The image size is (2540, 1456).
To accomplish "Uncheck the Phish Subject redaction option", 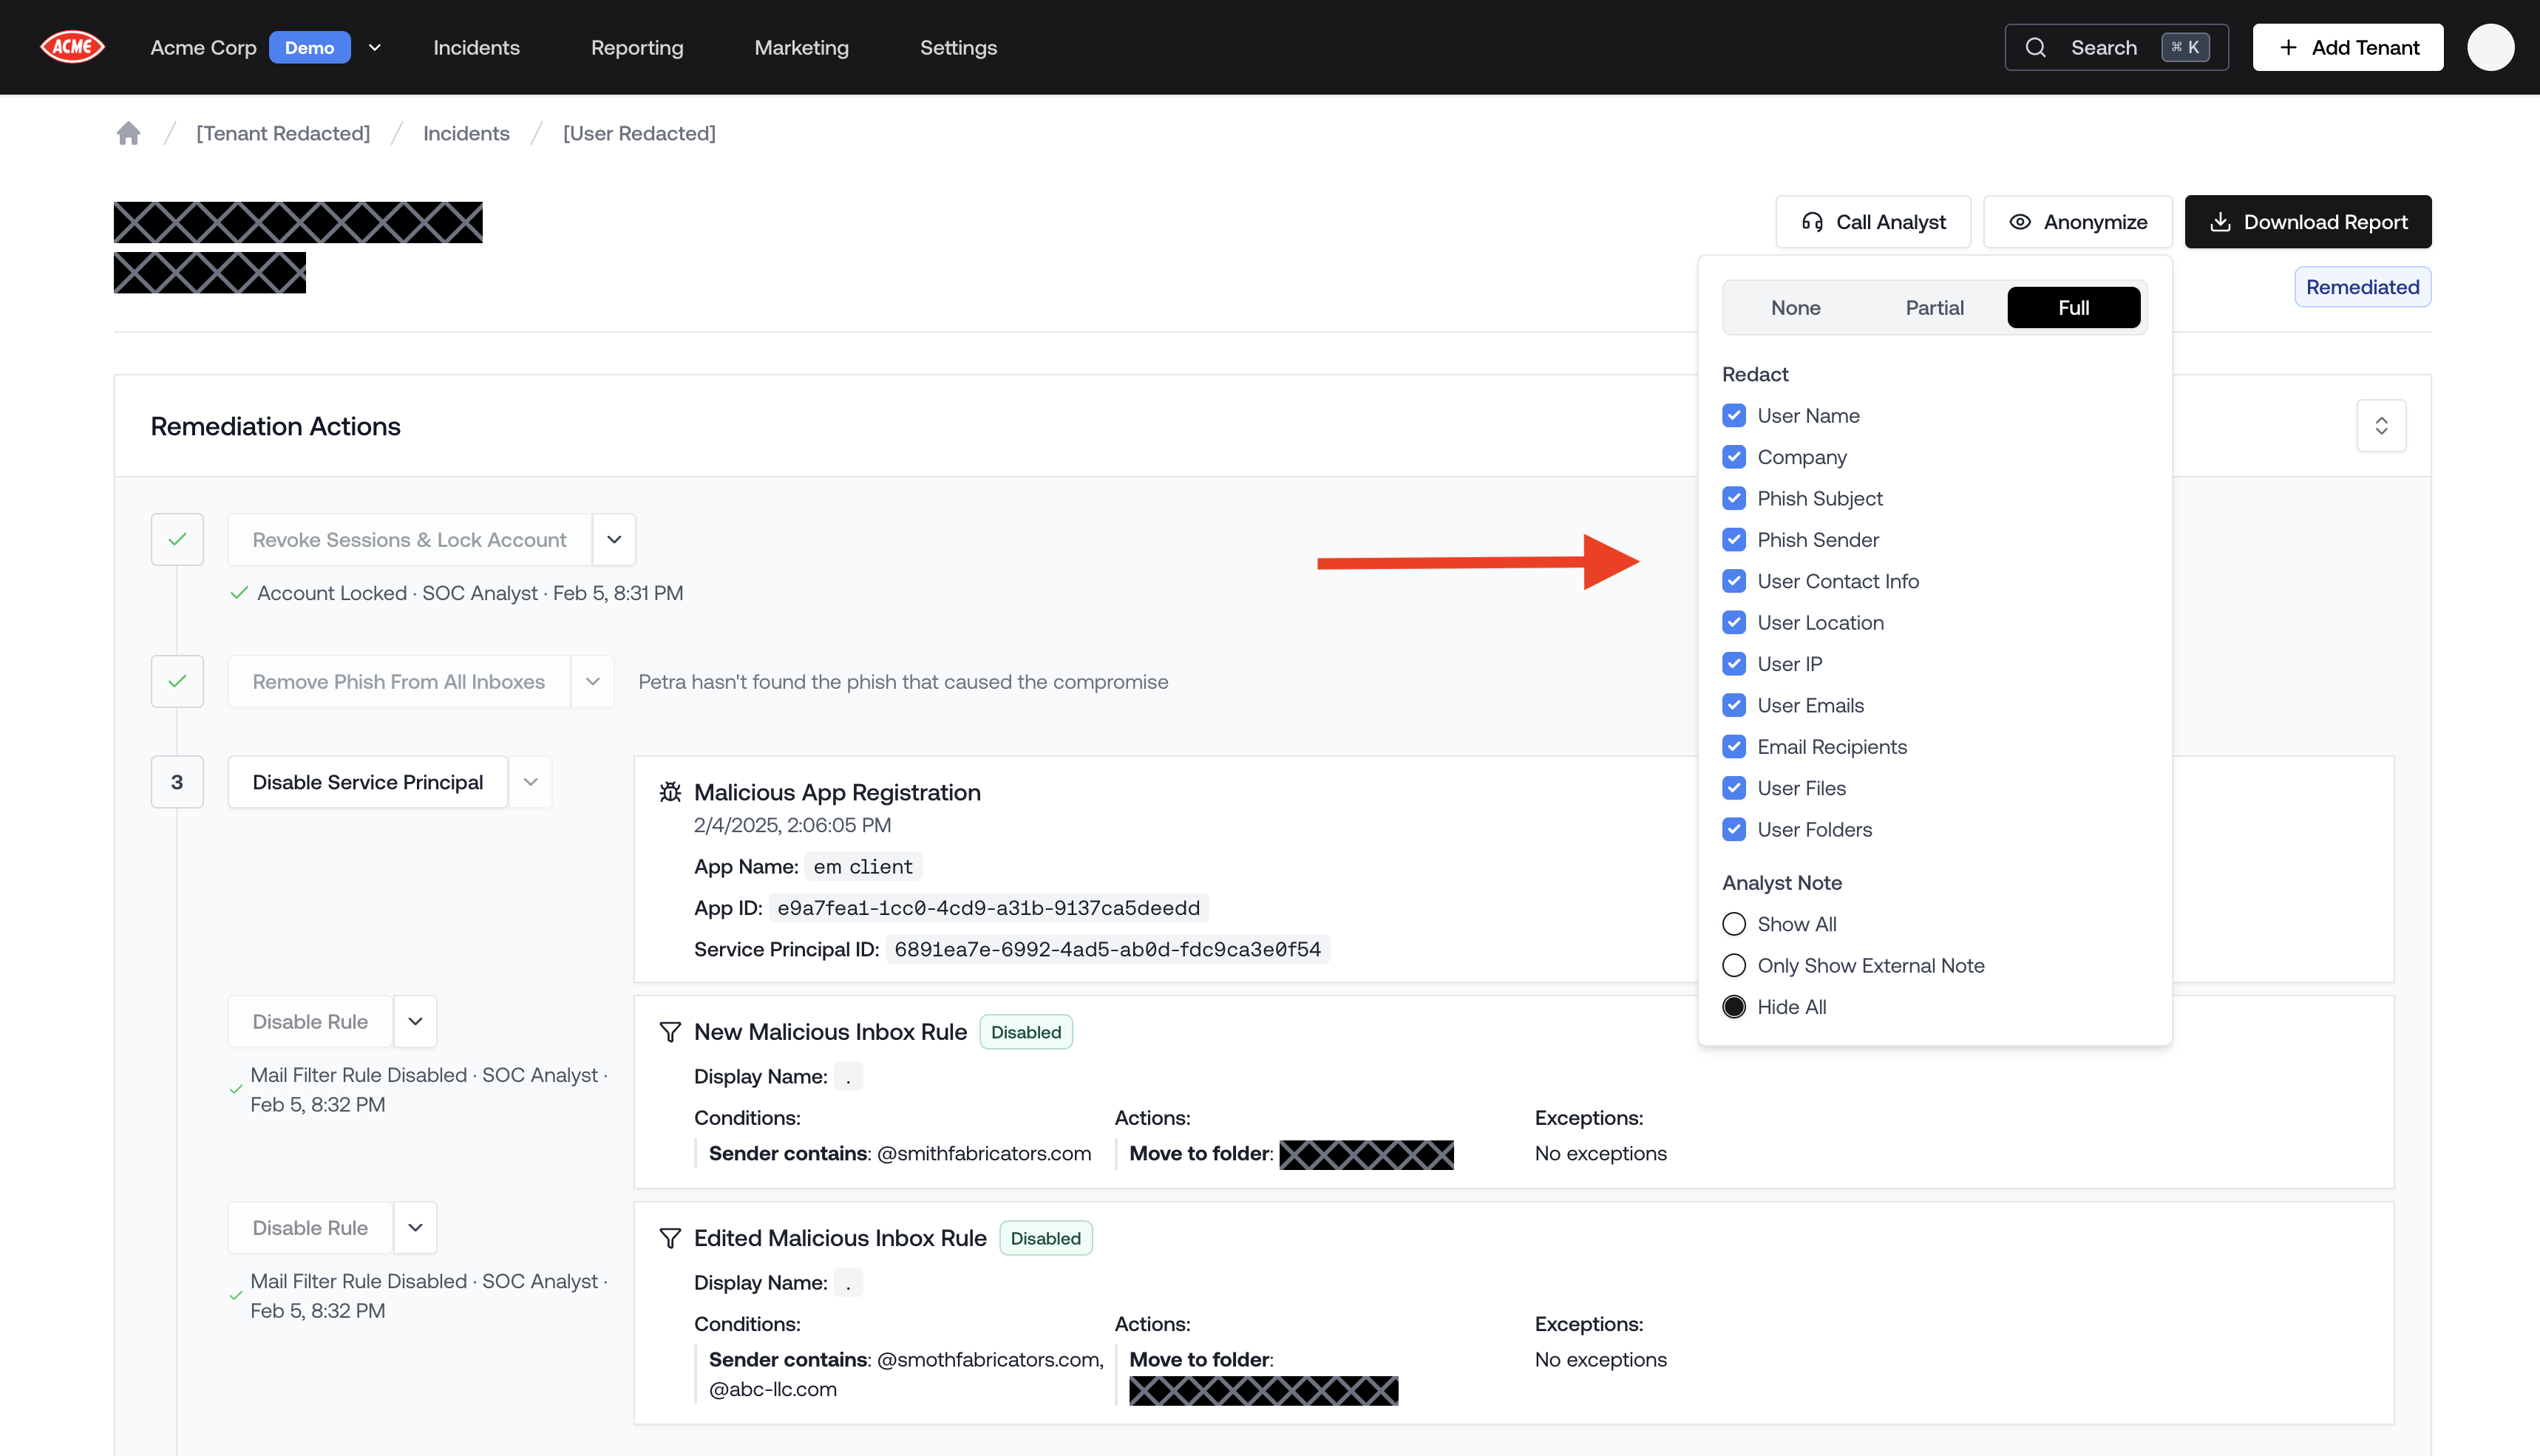I will (1734, 498).
